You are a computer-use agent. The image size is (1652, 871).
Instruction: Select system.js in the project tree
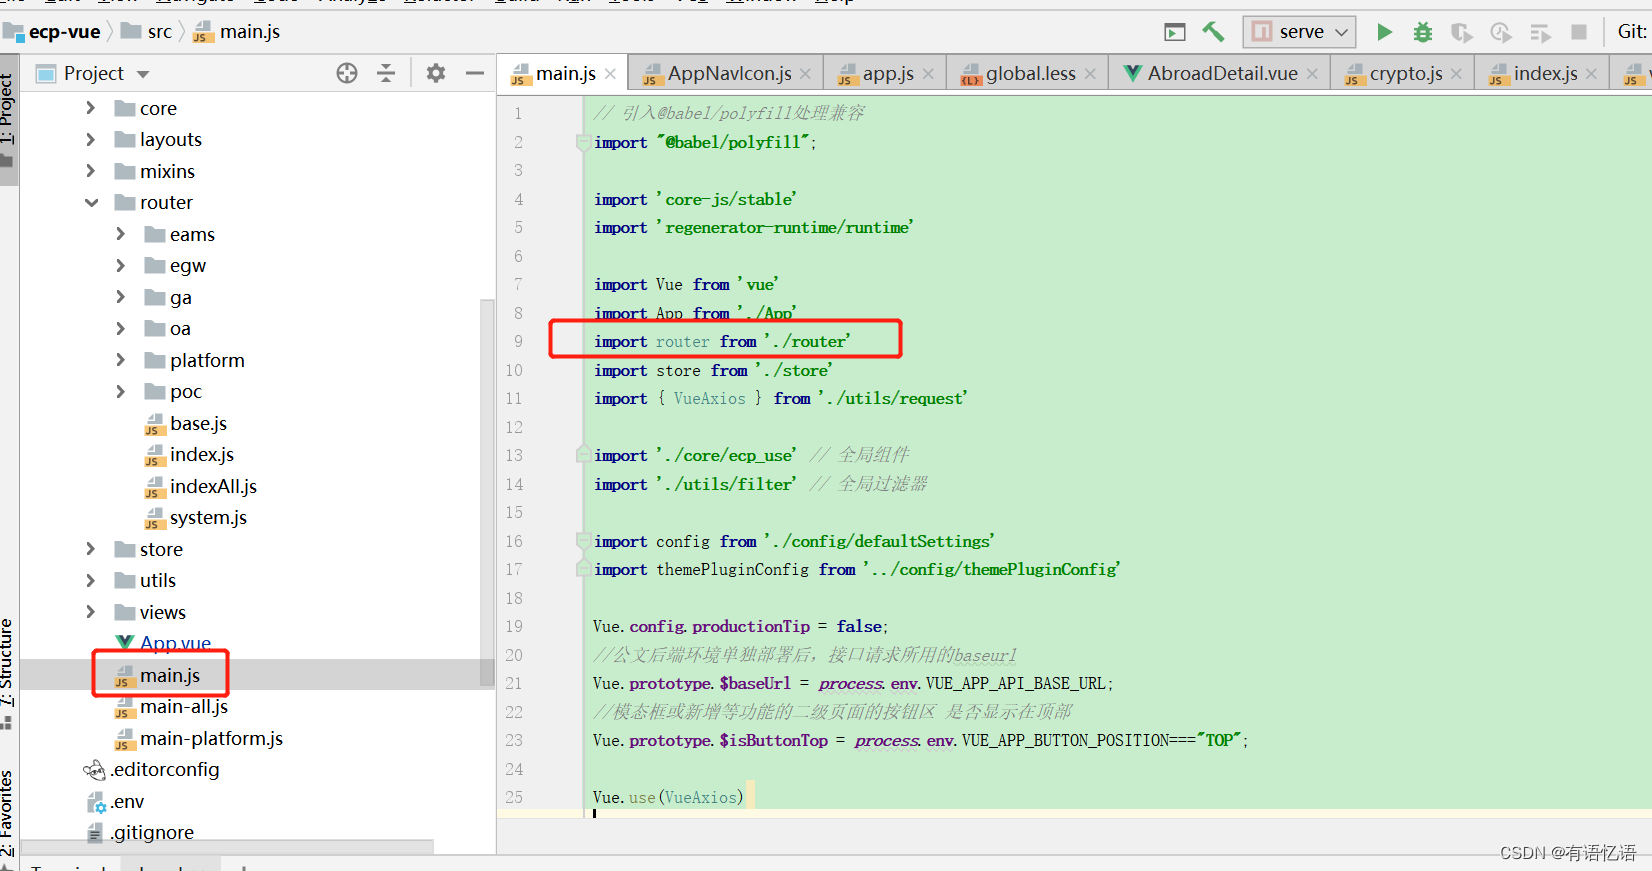click(x=196, y=517)
